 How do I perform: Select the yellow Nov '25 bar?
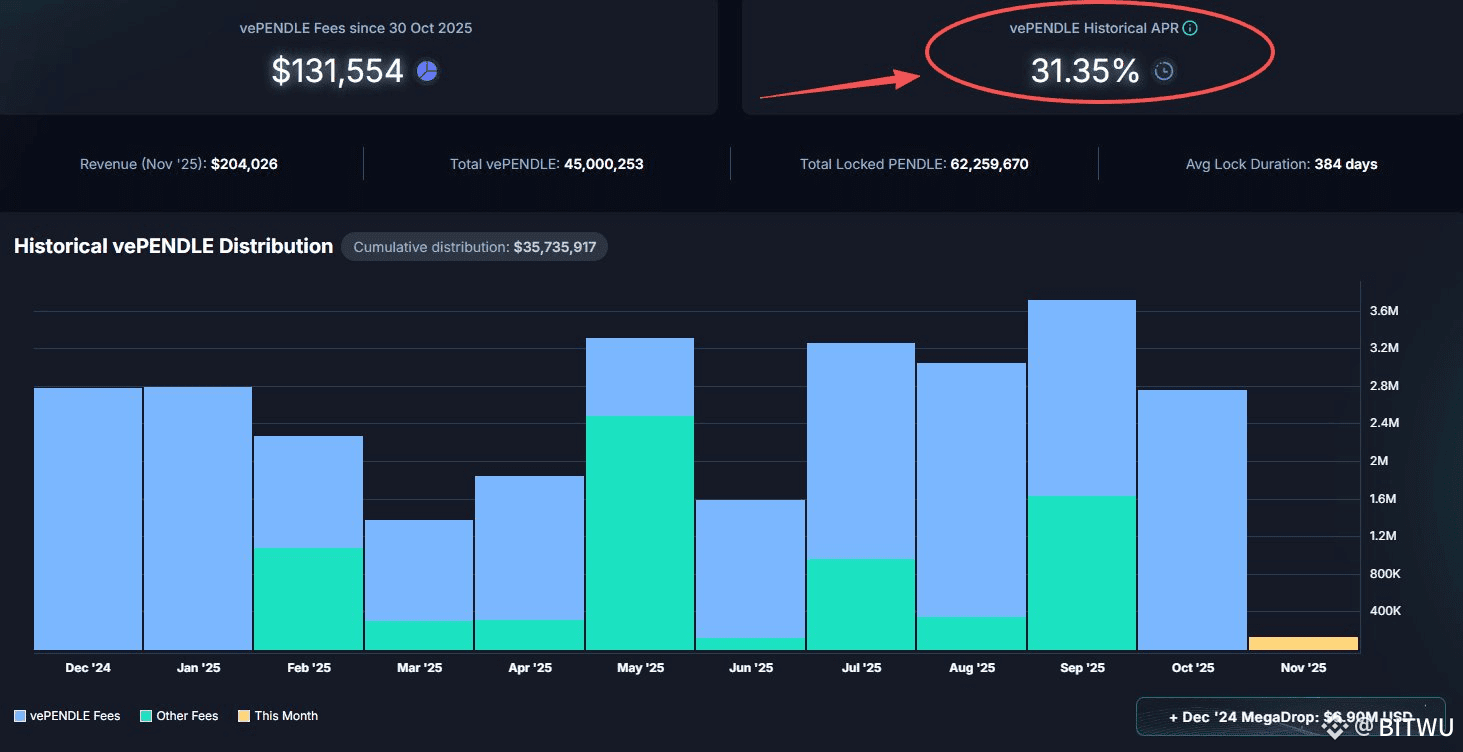(1303, 643)
